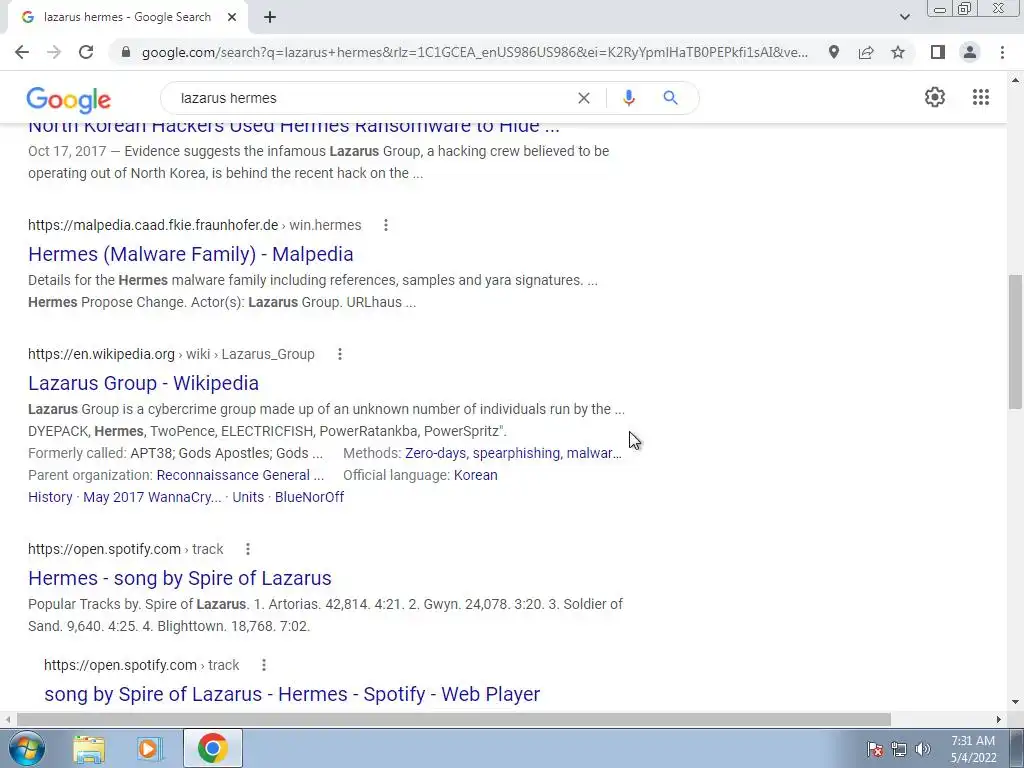This screenshot has height=768, width=1024.
Task: Select the lazarus hermes Google Search tab
Action: (127, 17)
